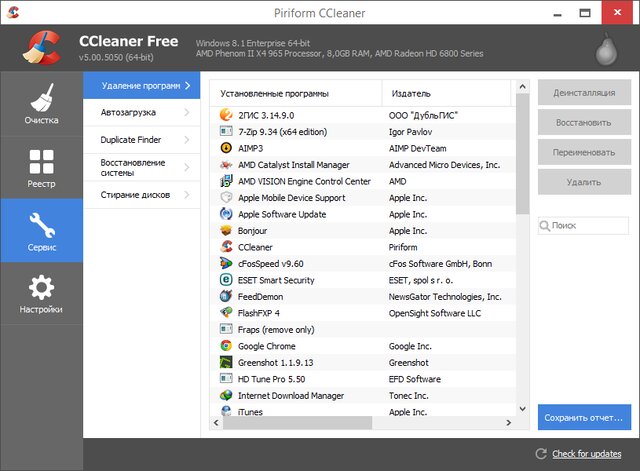The image size is (640, 471).
Task: Click the pear icon in header
Action: click(x=606, y=49)
